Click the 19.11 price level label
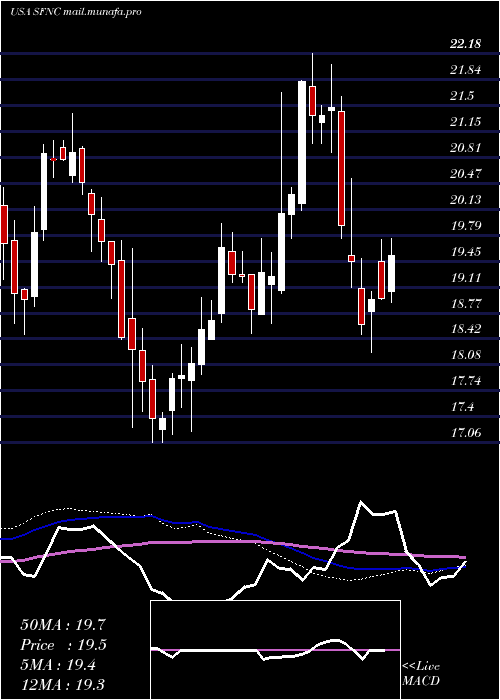Viewport: 500px width, 700px height. [466, 278]
